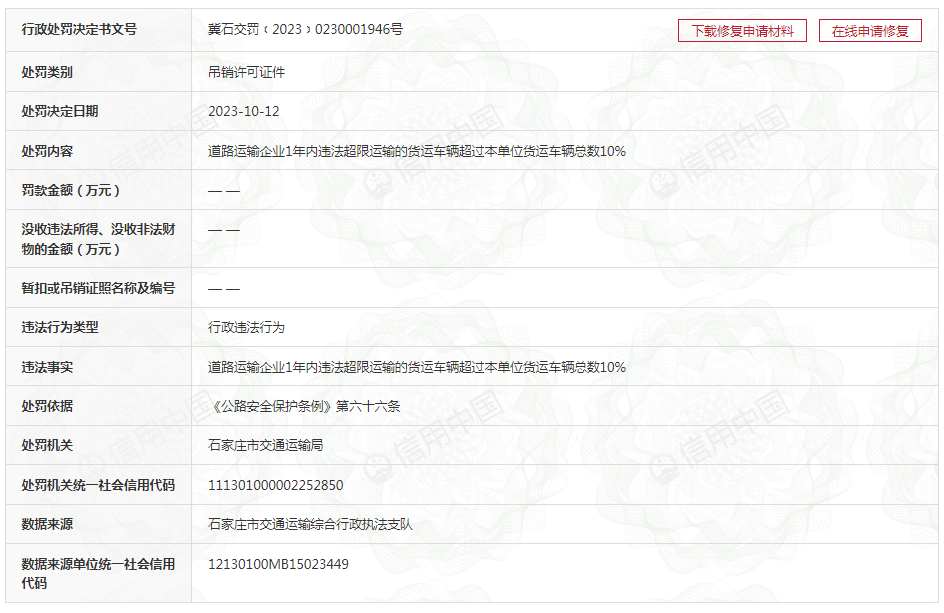Click the 罚款金额（万元） label
The image size is (944, 613).
(x=71, y=190)
